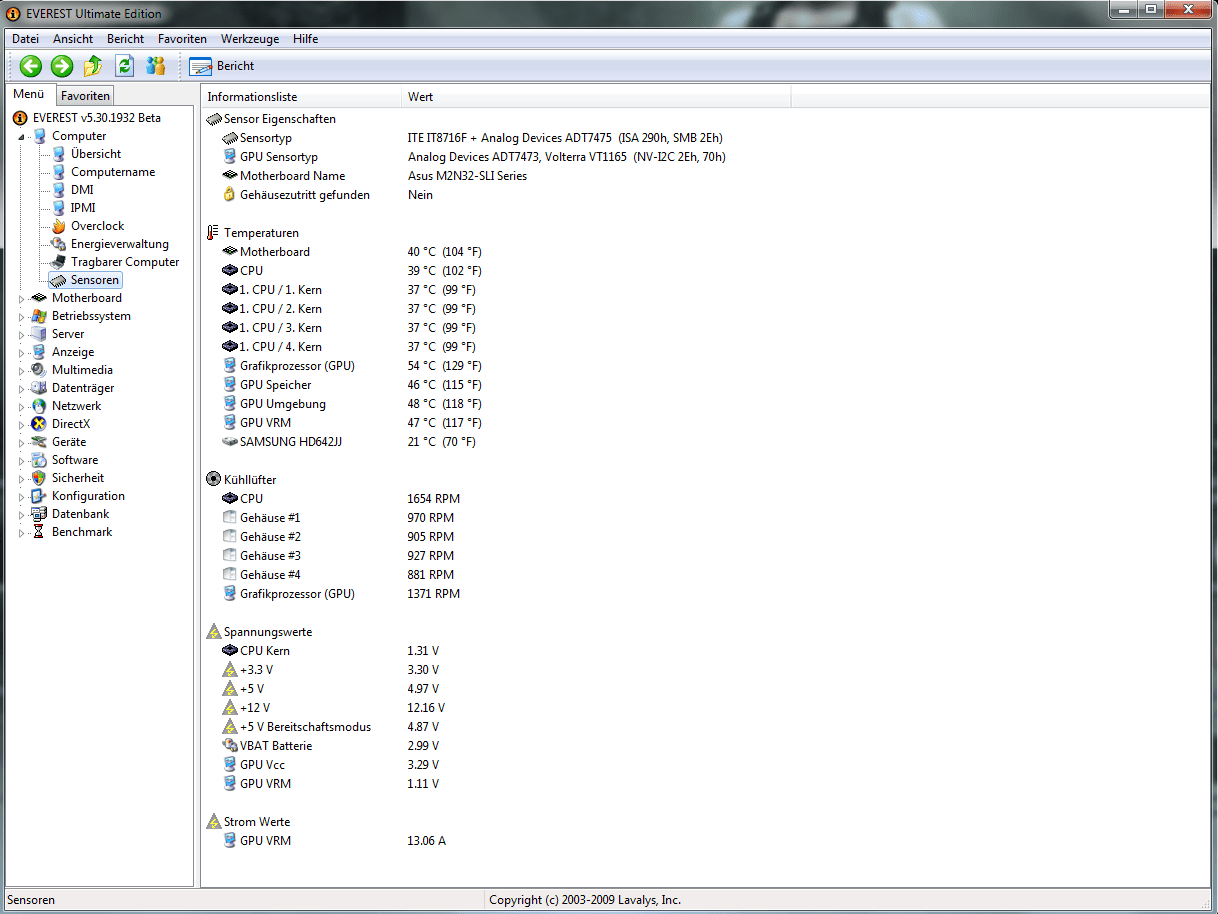The height and width of the screenshot is (914, 1218).
Task: Expand the Multimedia tree node
Action: point(22,370)
